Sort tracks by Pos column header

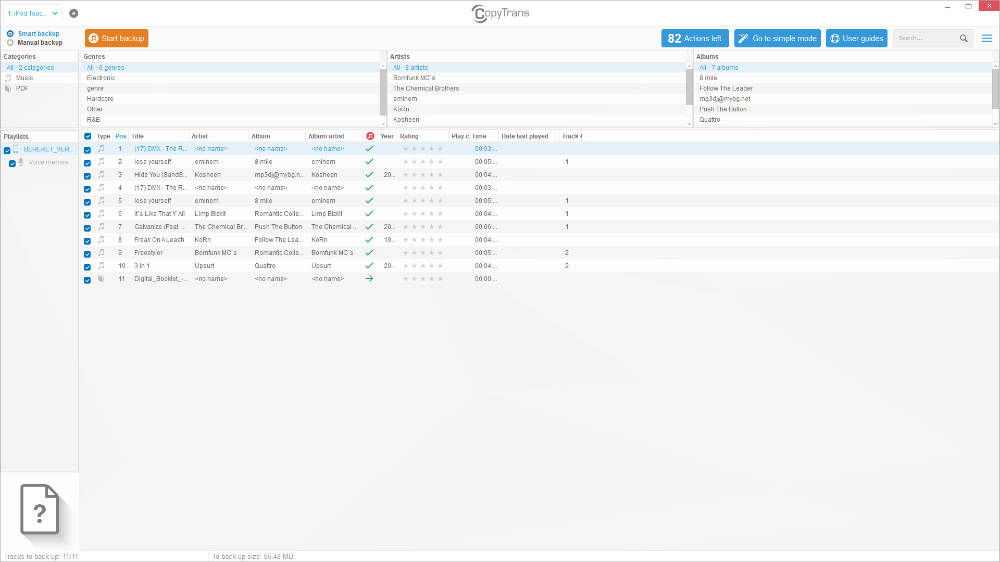tap(121, 136)
